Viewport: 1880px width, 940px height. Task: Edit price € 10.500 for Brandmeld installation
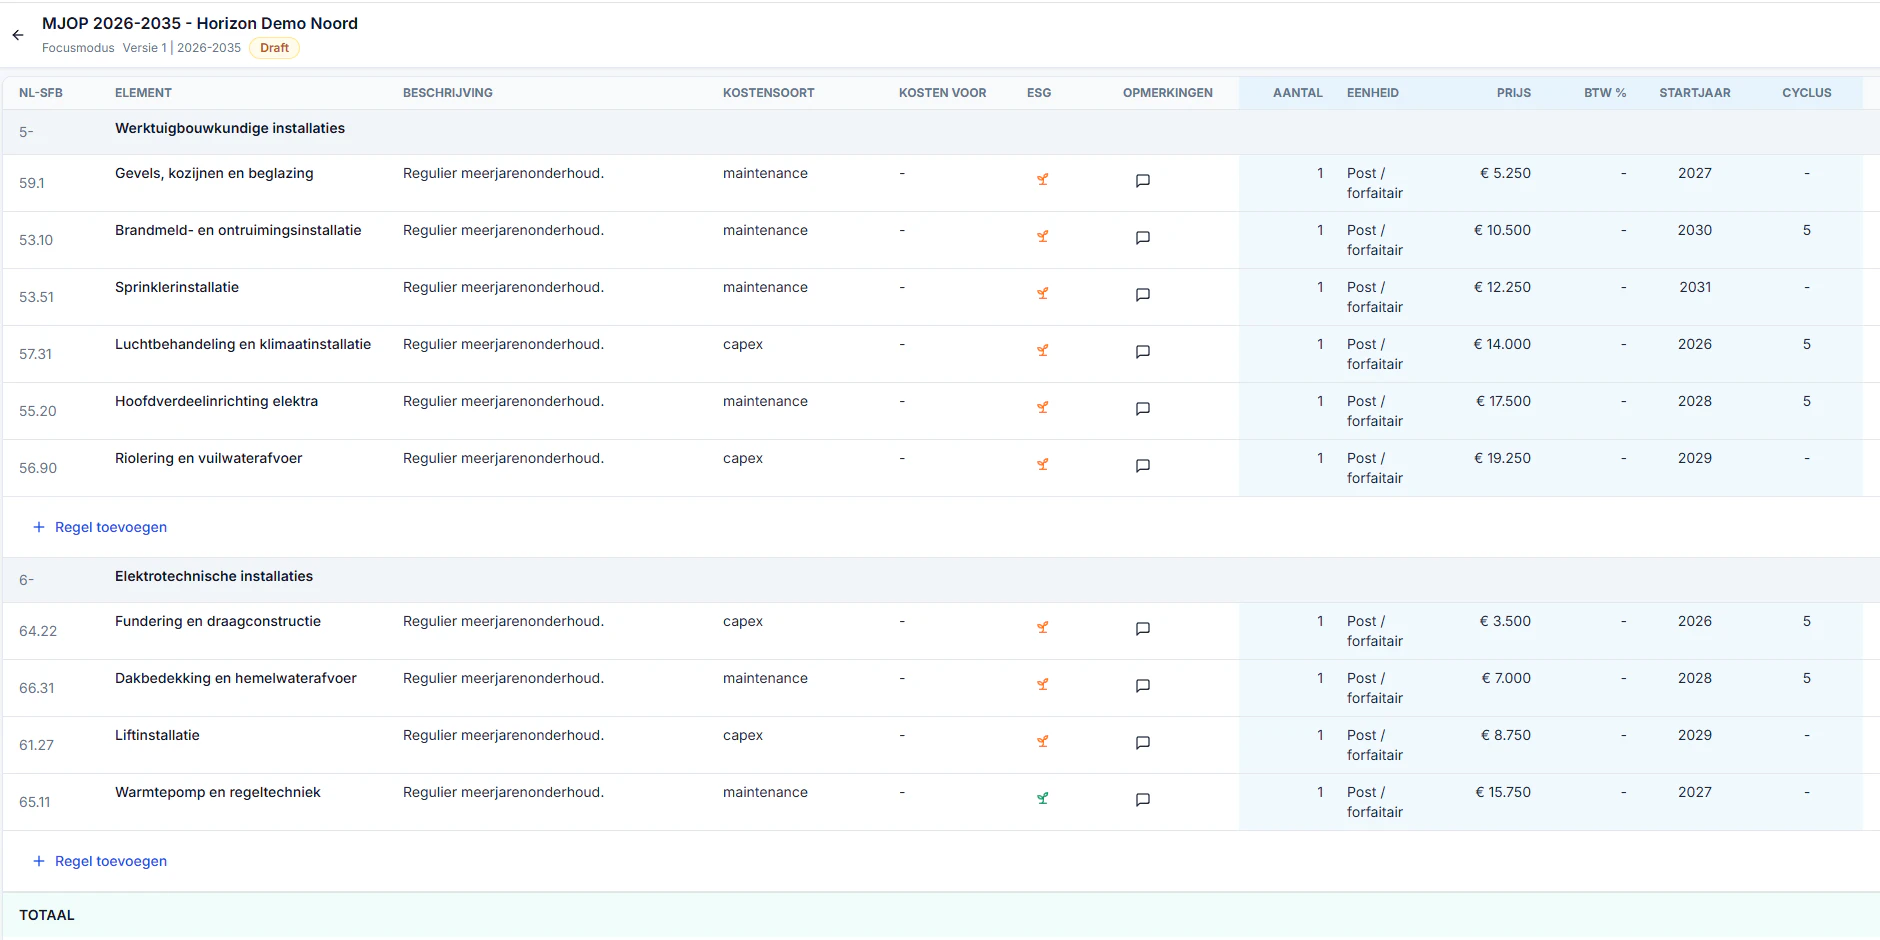click(x=1502, y=230)
